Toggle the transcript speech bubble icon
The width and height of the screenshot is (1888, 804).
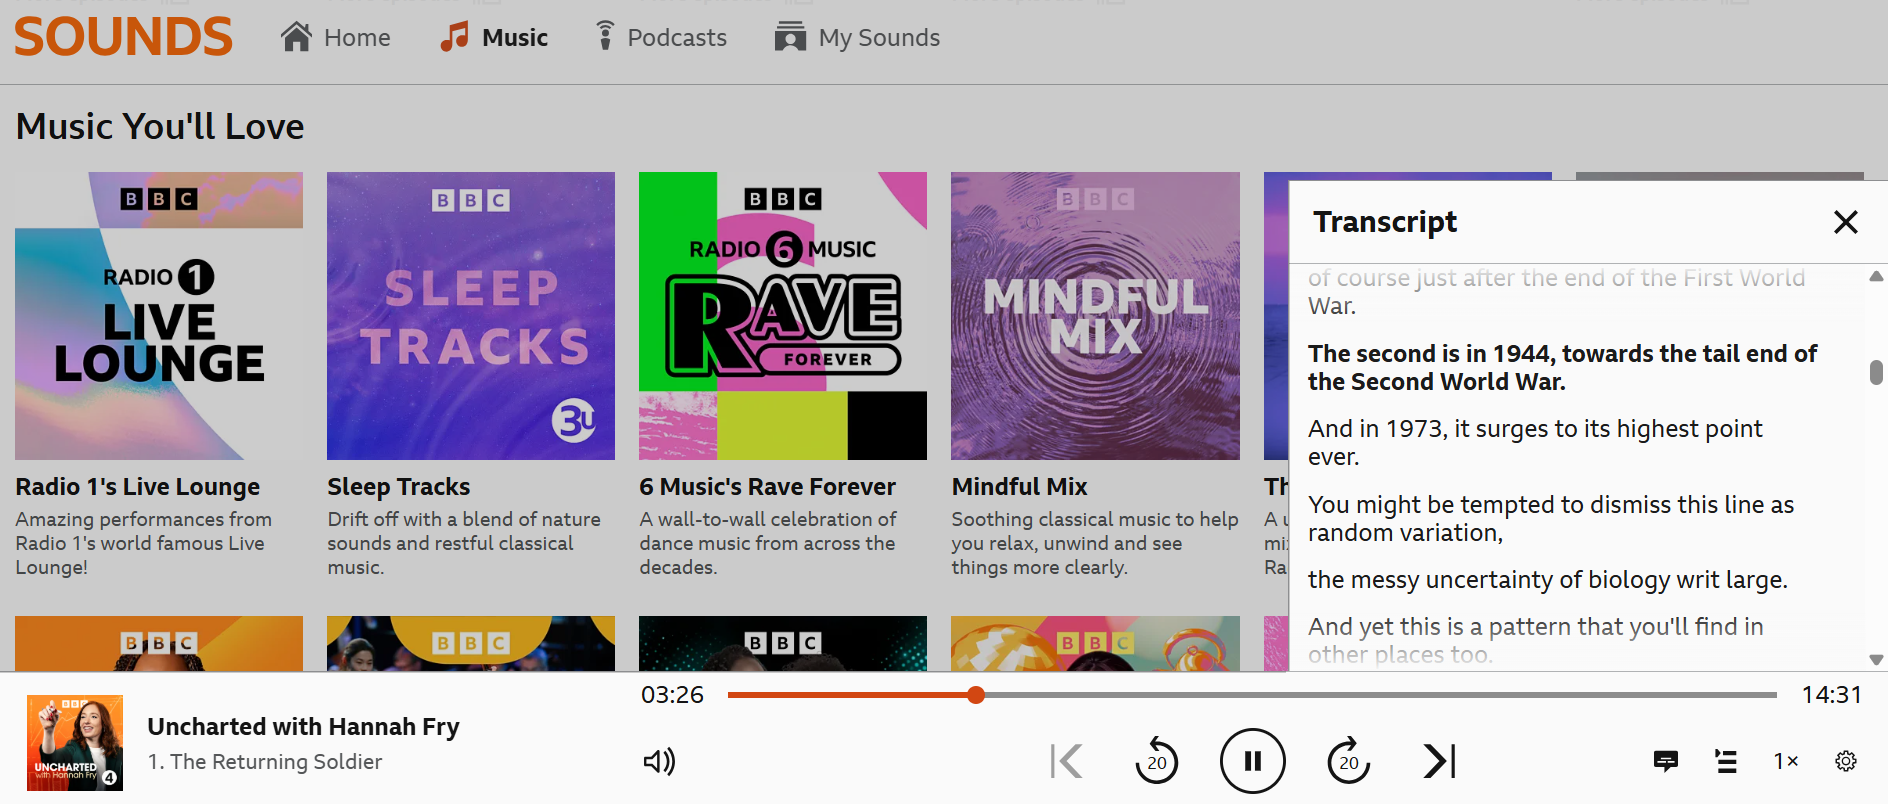coord(1666,762)
